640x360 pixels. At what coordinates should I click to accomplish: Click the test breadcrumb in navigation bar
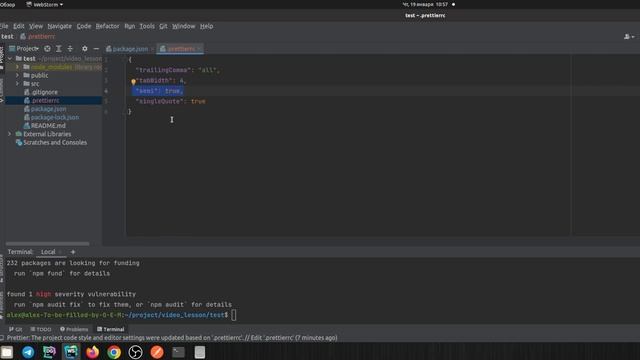(x=7, y=36)
